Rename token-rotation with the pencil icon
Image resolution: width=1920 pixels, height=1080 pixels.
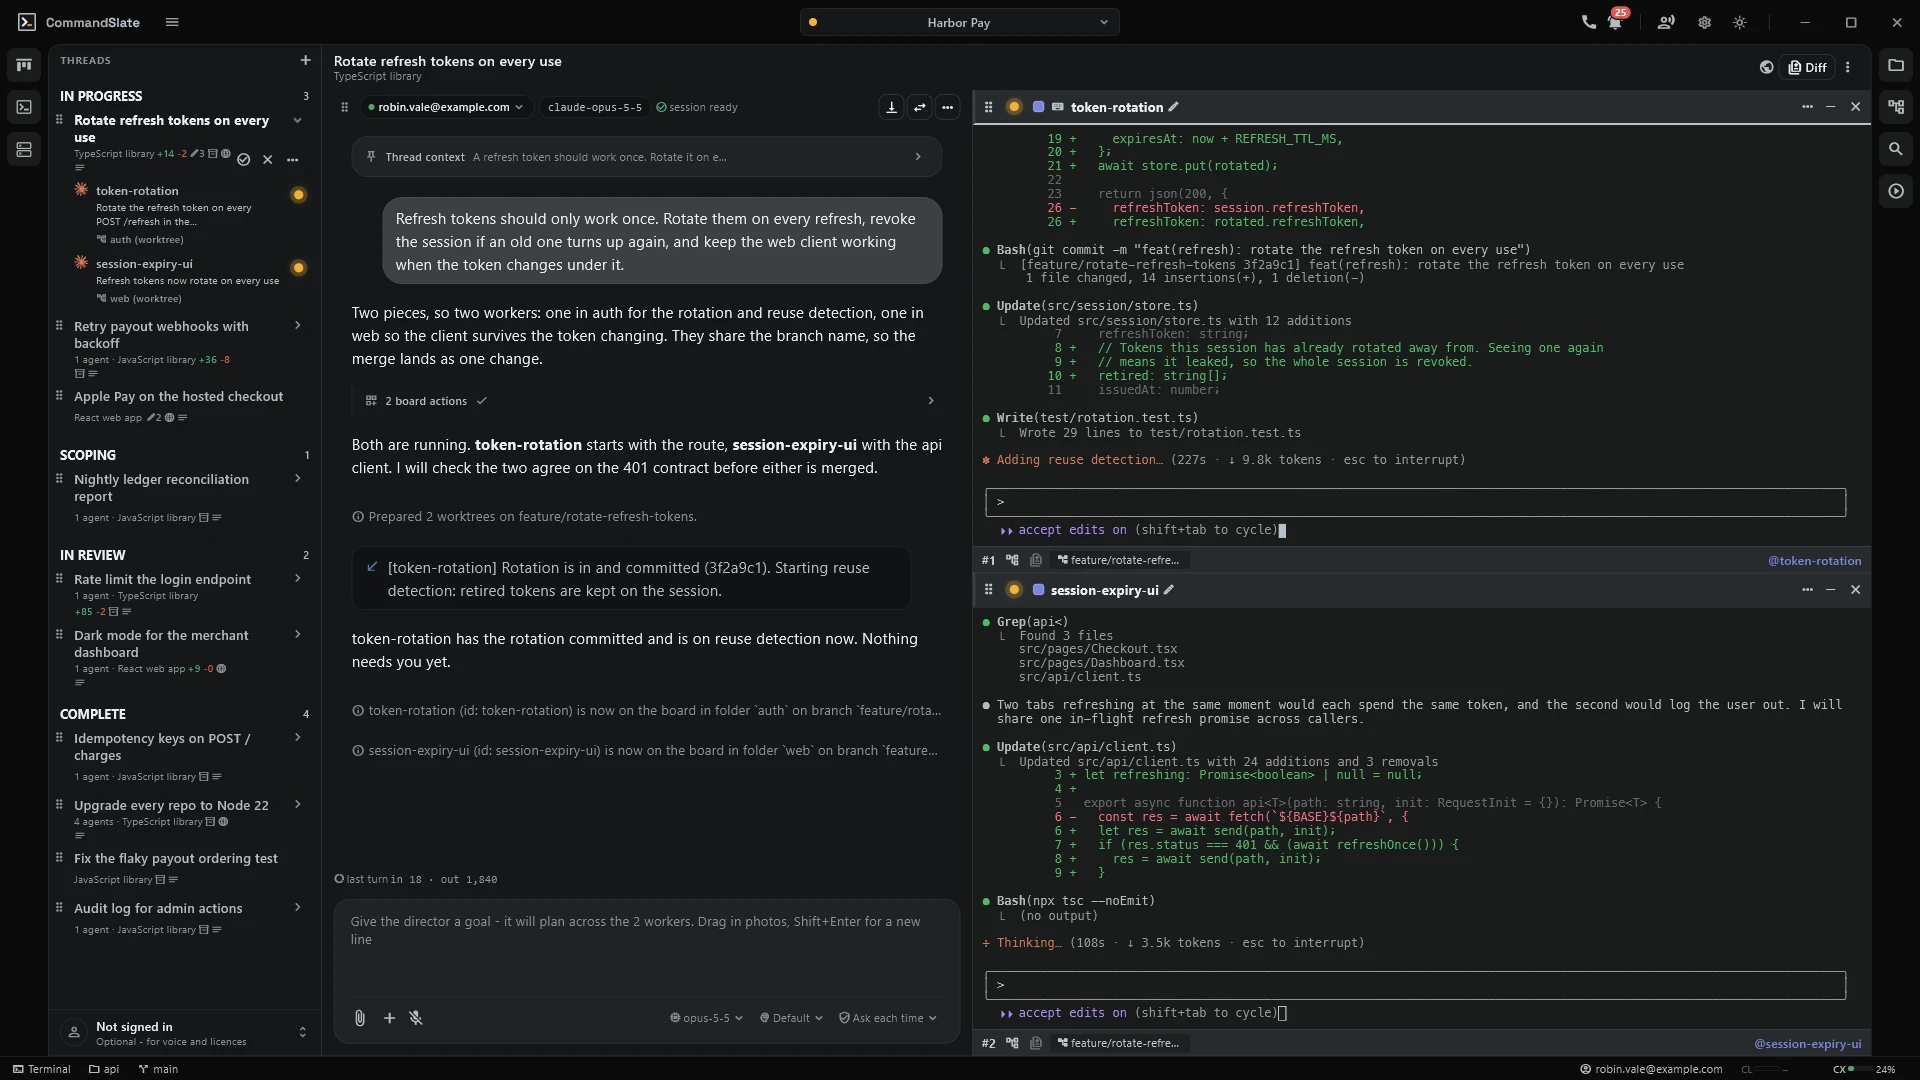click(x=1173, y=107)
